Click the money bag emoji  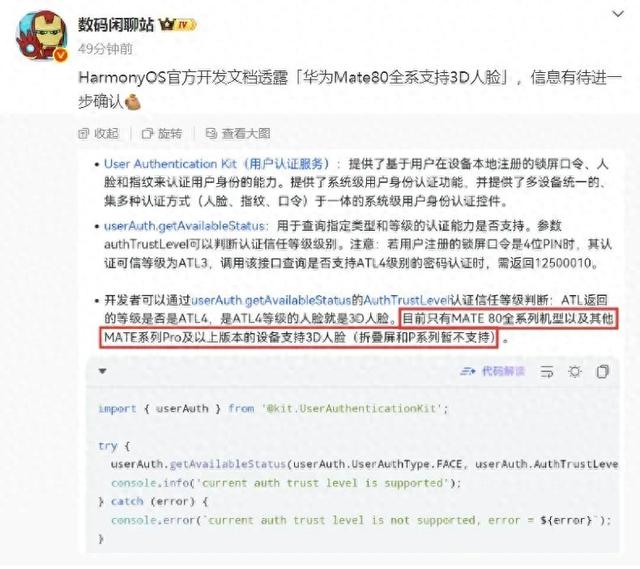click(133, 102)
